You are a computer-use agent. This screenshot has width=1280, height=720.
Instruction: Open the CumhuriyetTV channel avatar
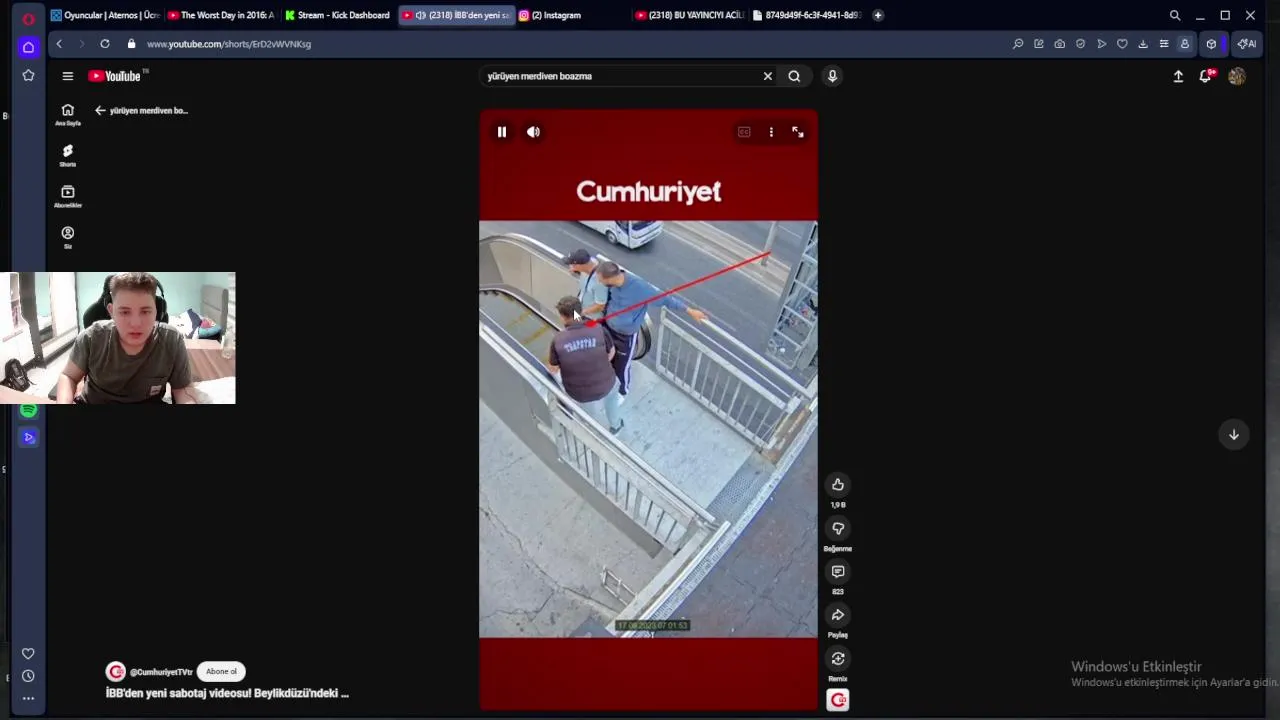tap(116, 672)
